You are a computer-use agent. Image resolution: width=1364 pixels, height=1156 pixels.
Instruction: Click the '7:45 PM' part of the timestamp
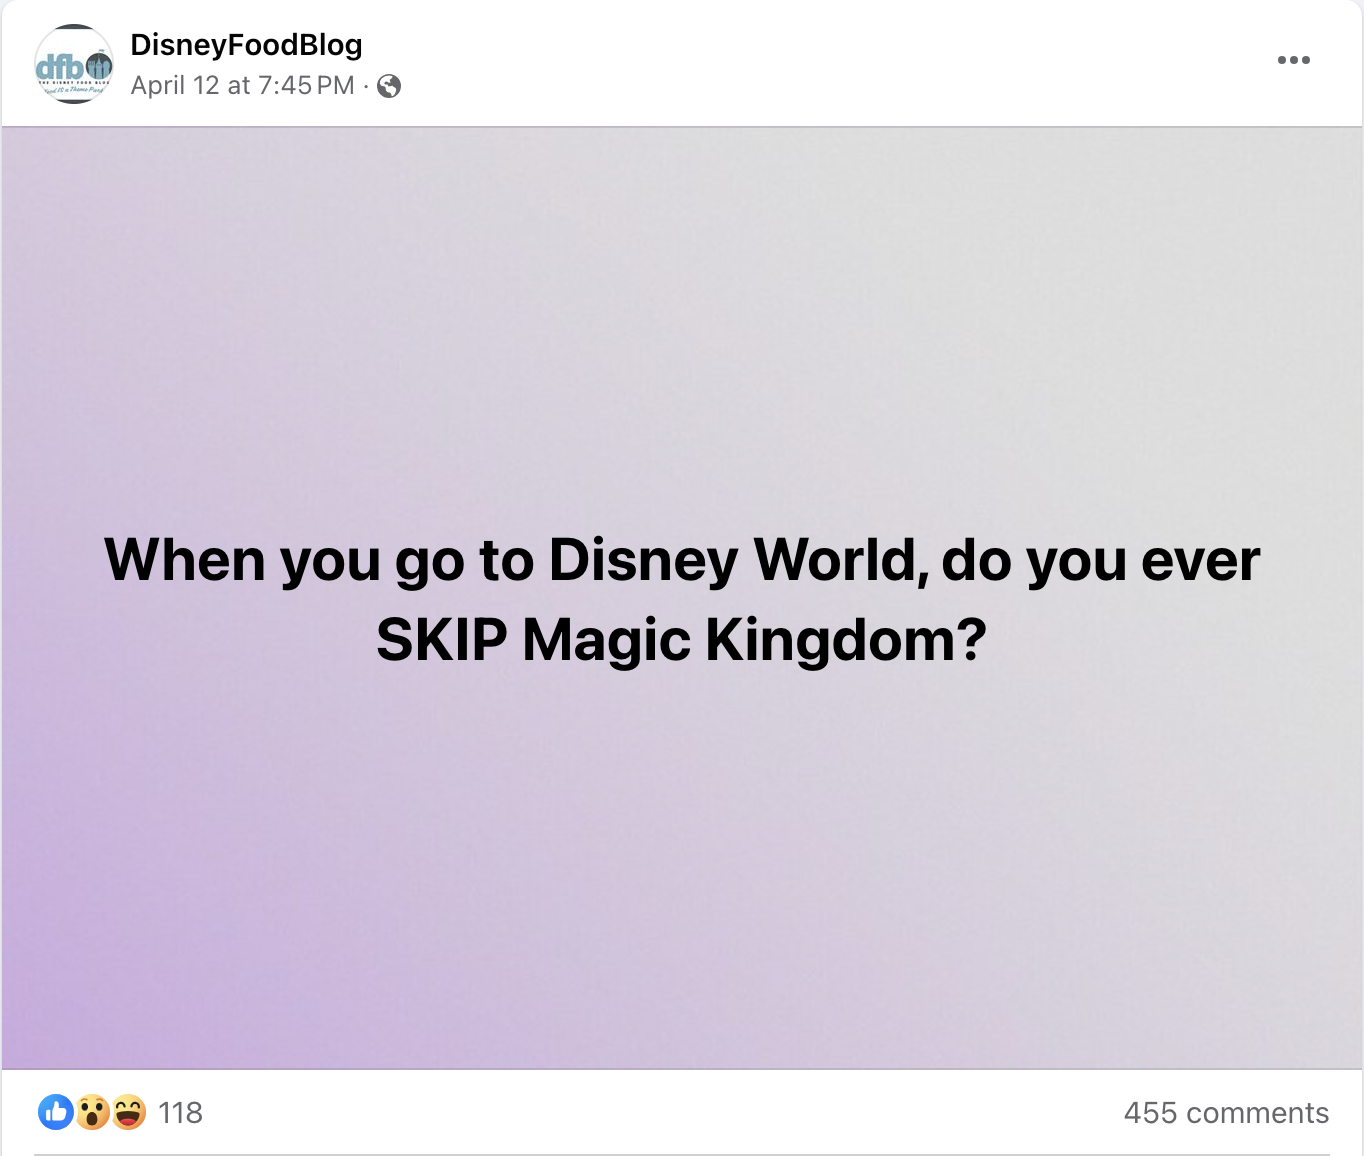click(307, 86)
